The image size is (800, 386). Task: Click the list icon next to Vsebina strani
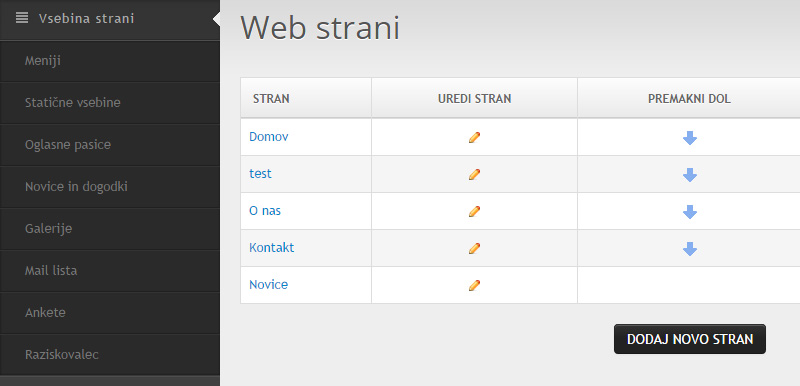point(21,18)
